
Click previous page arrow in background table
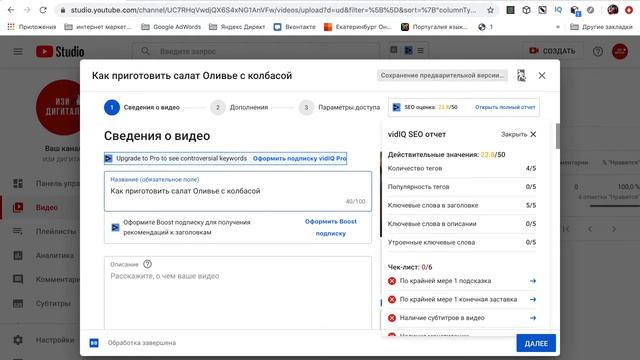click(590, 229)
